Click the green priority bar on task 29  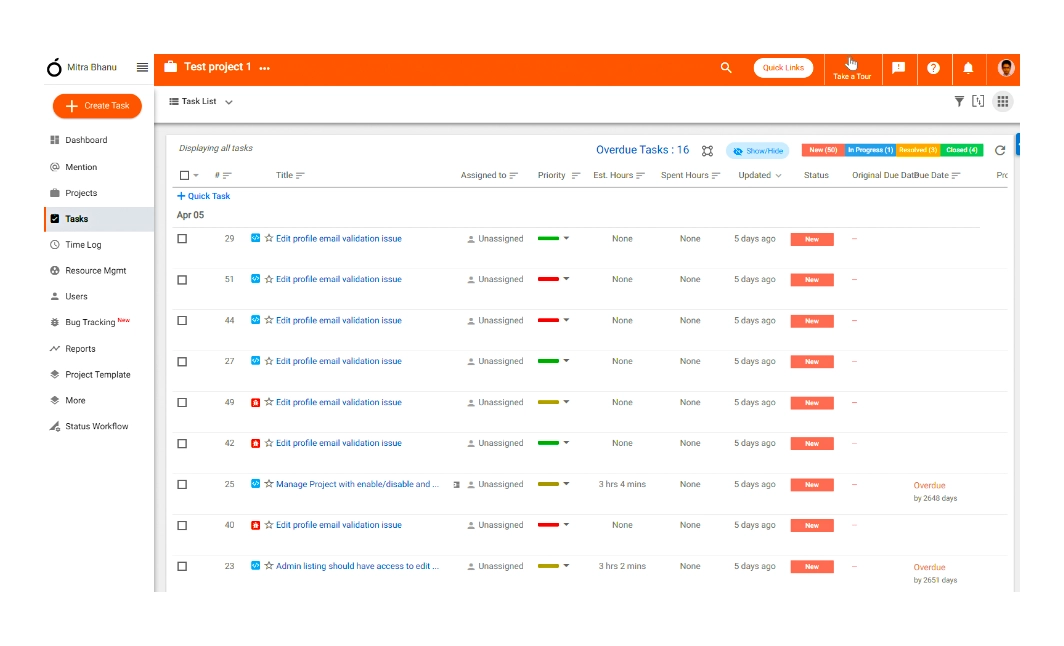click(x=550, y=238)
